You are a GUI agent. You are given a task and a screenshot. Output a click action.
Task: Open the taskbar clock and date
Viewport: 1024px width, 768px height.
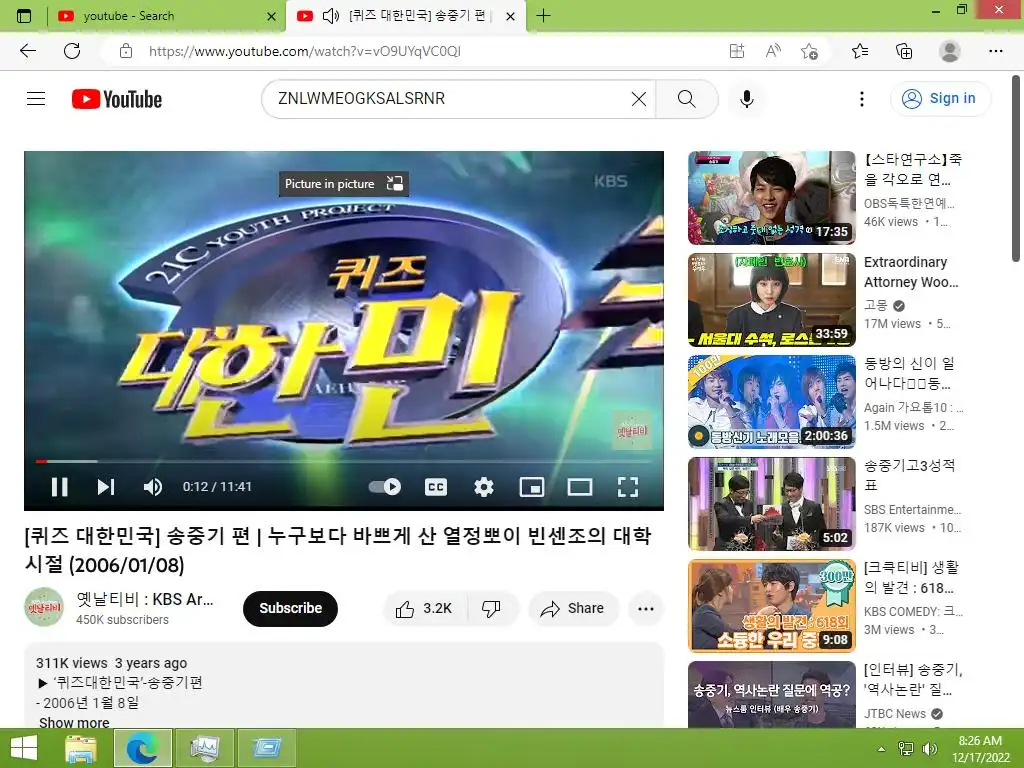point(981,749)
